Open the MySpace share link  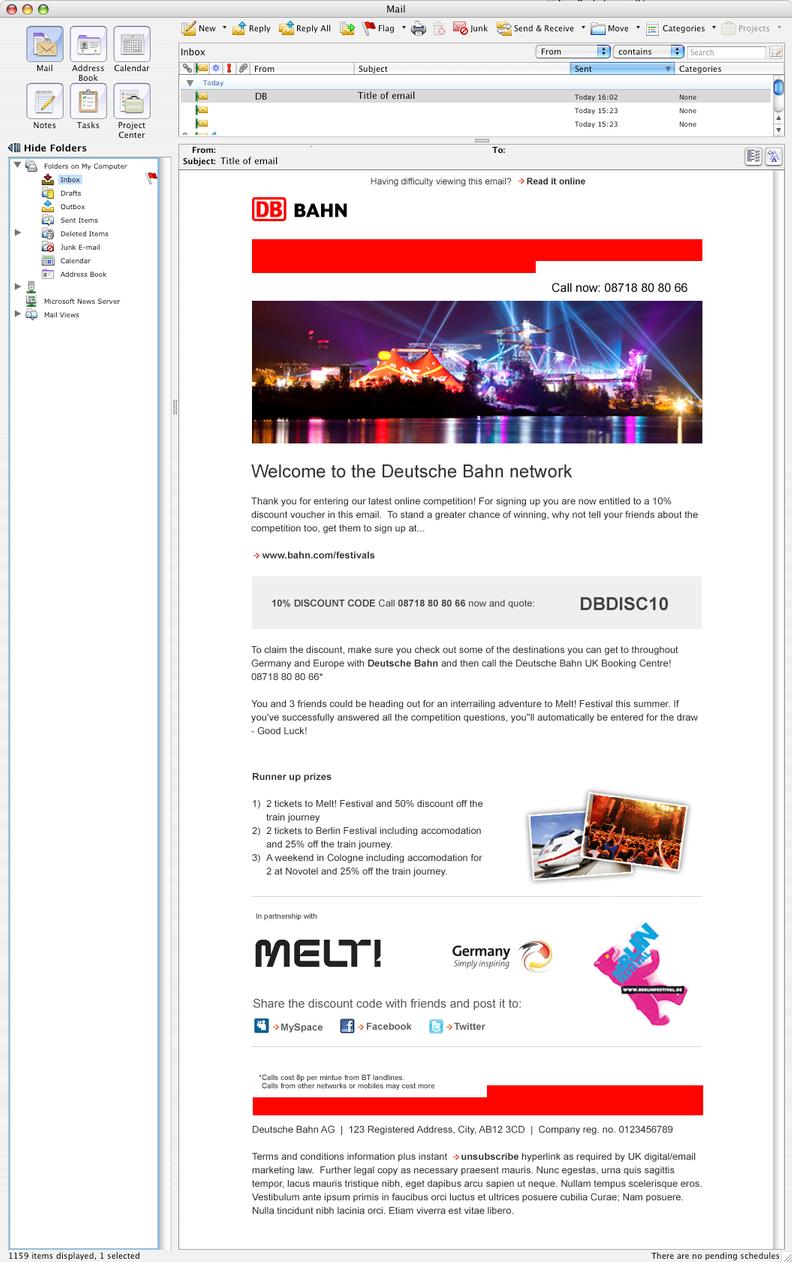[x=301, y=1027]
